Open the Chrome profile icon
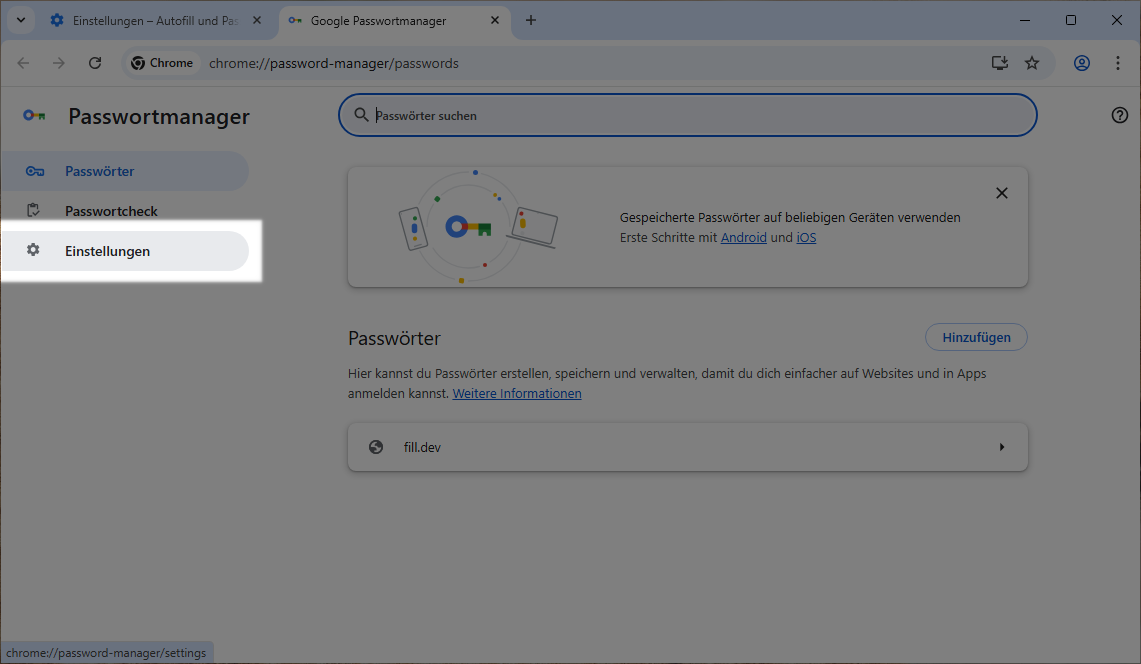The width and height of the screenshot is (1141, 664). 1082,63
